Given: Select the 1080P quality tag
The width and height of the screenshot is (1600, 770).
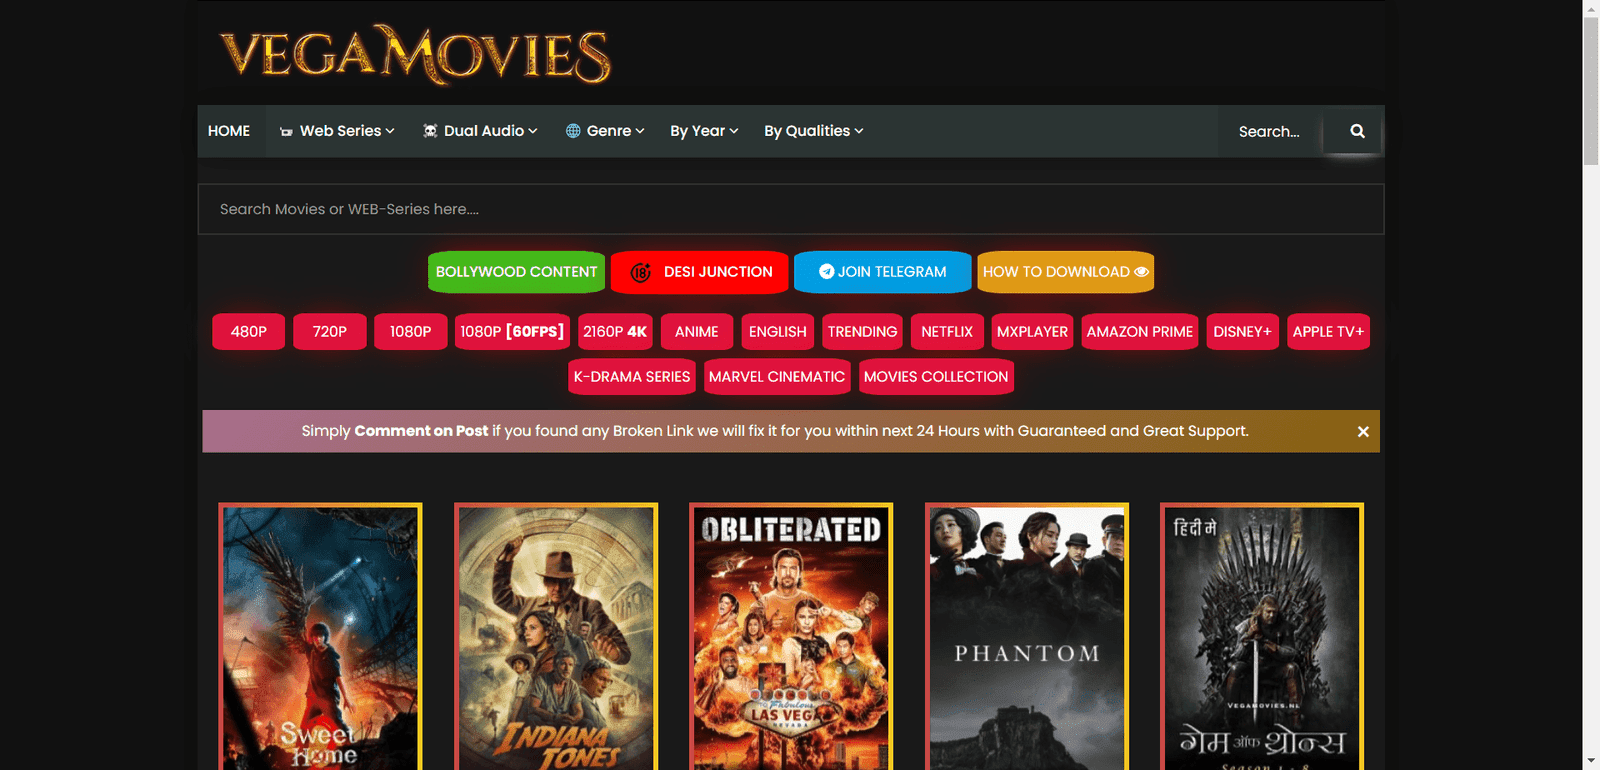Looking at the screenshot, I should (x=411, y=332).
